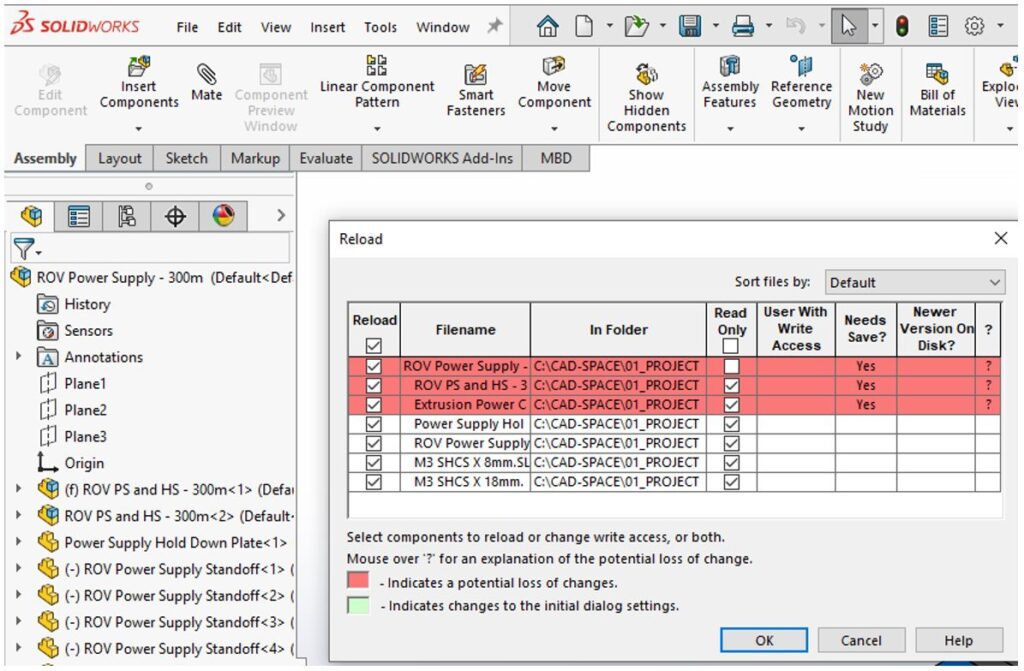
Task: Select the Move Component tool
Action: point(554,85)
